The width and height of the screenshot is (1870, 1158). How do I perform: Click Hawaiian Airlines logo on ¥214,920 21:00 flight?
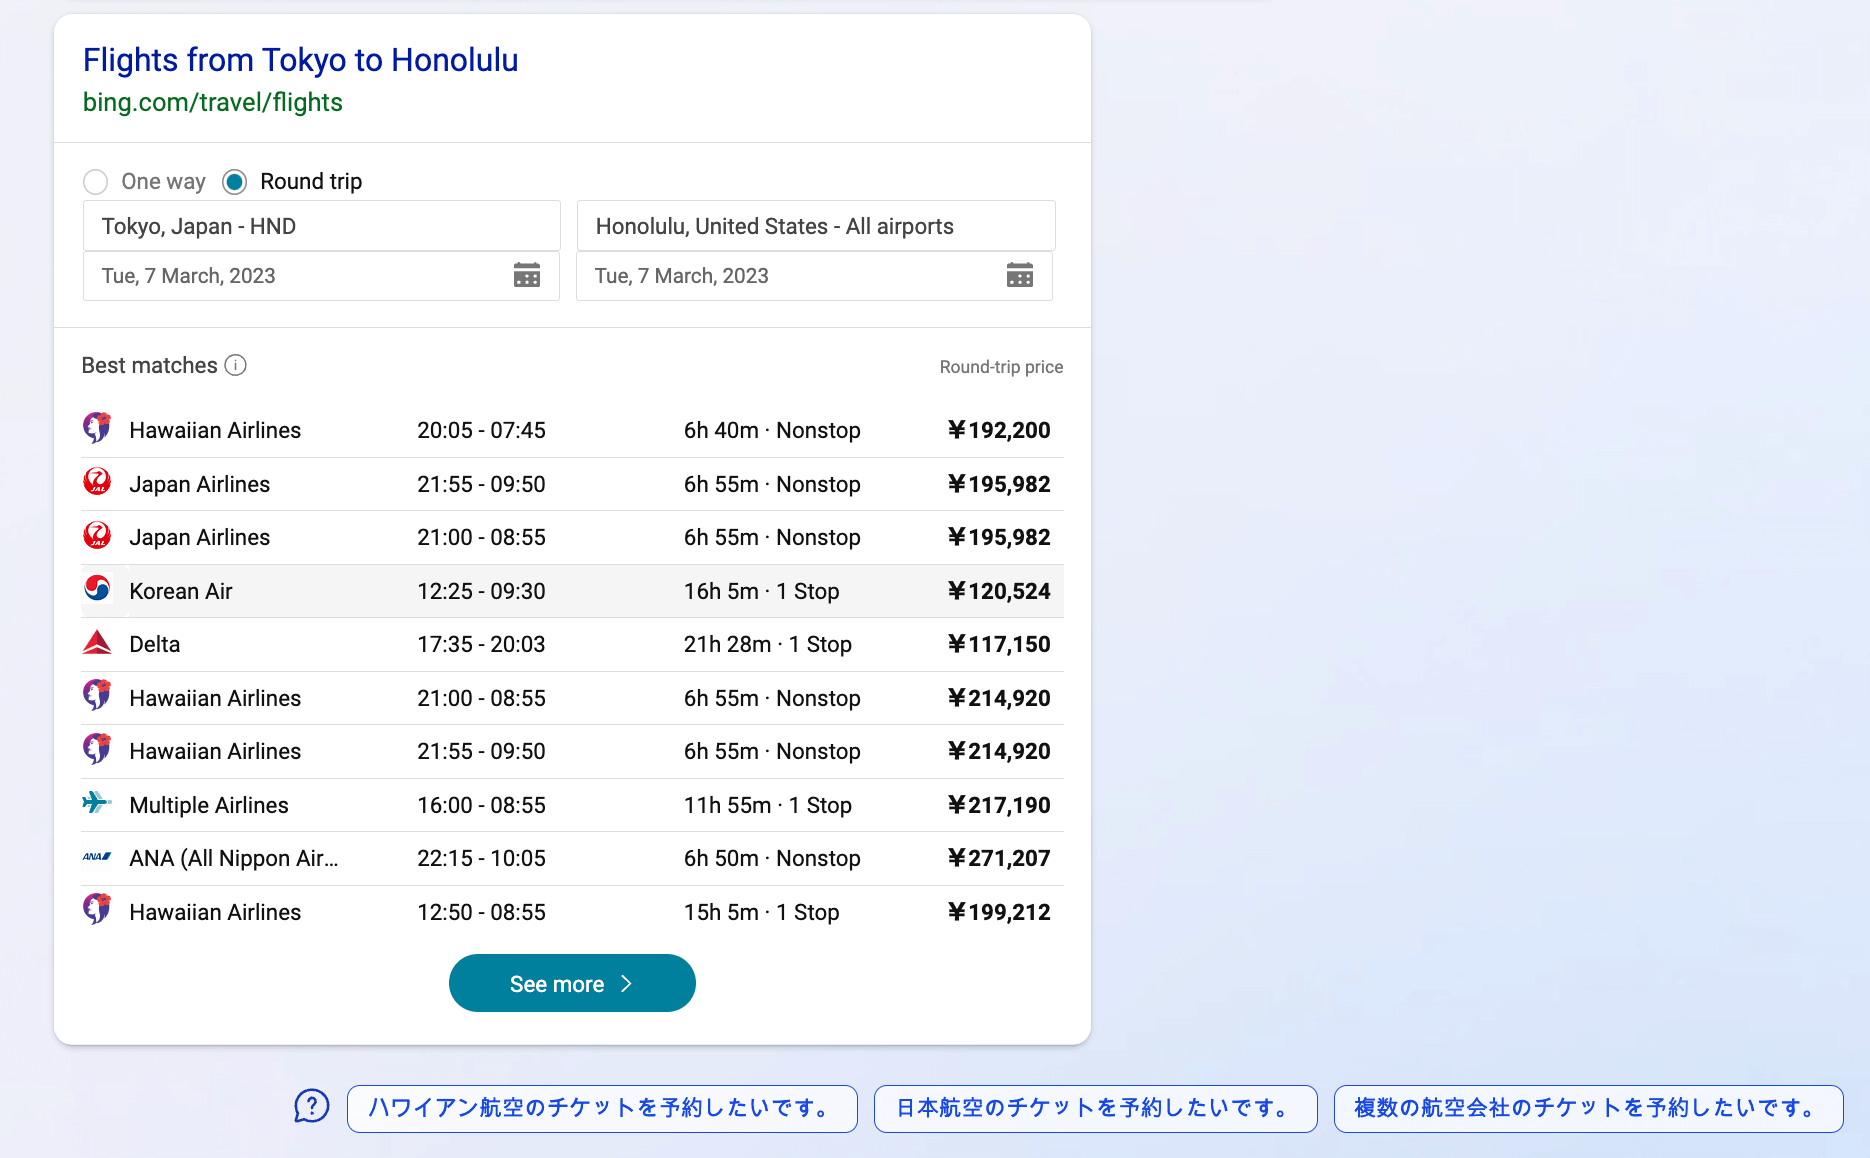coord(97,696)
